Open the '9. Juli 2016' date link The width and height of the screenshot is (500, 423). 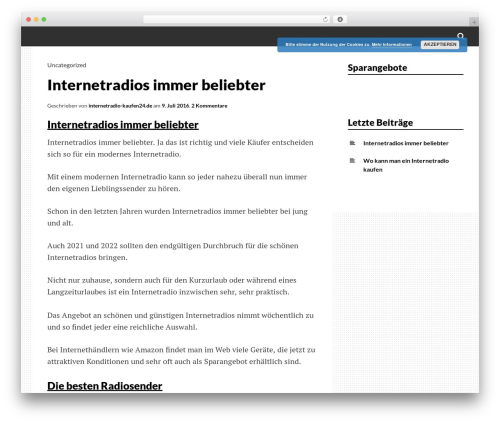pyautogui.click(x=175, y=106)
